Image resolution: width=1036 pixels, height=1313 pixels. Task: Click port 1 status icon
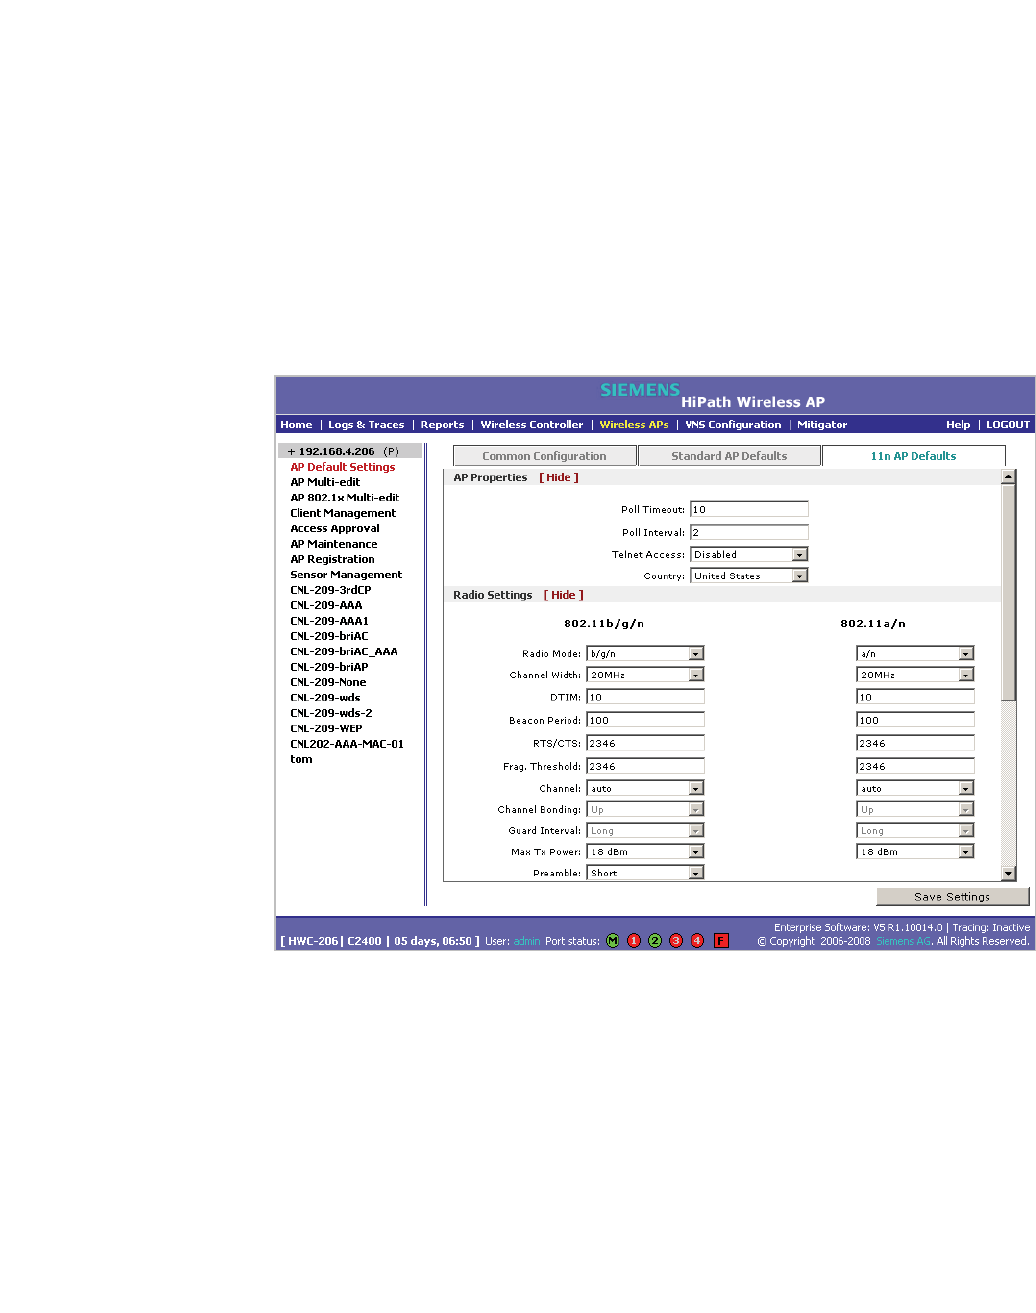[634, 941]
